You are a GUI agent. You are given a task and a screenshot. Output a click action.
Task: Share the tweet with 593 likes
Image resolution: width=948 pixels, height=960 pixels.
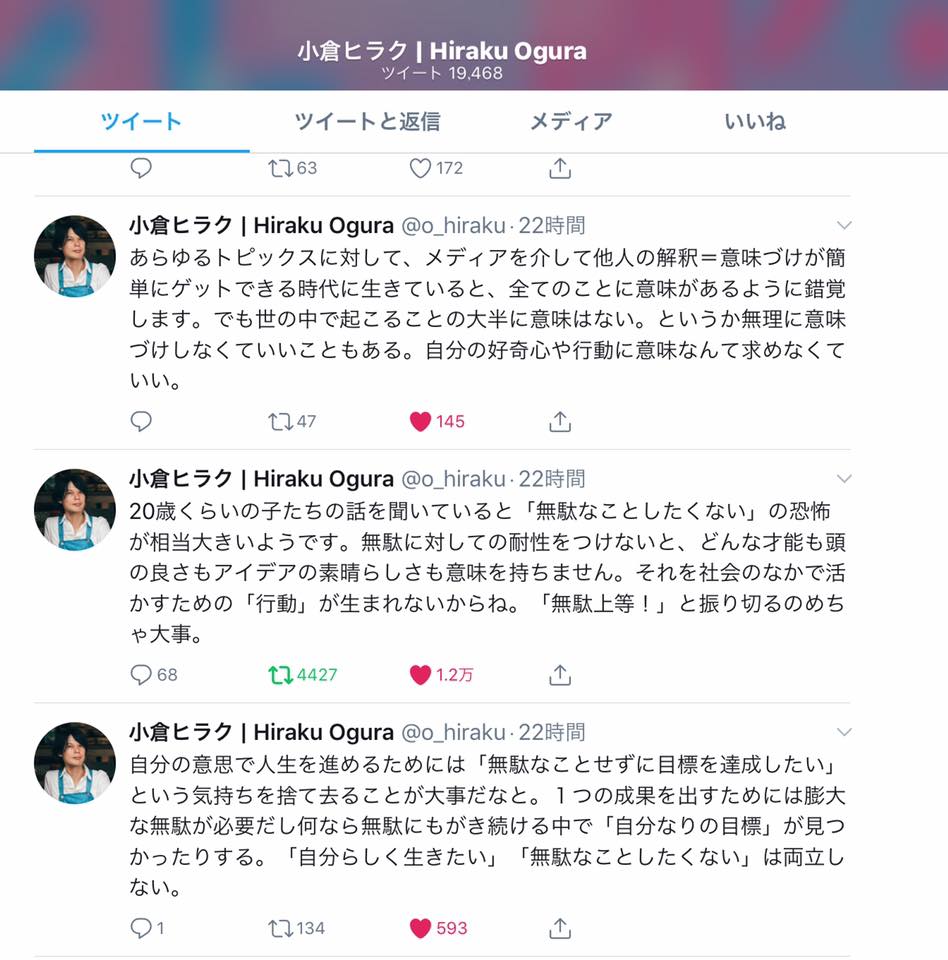(560, 928)
